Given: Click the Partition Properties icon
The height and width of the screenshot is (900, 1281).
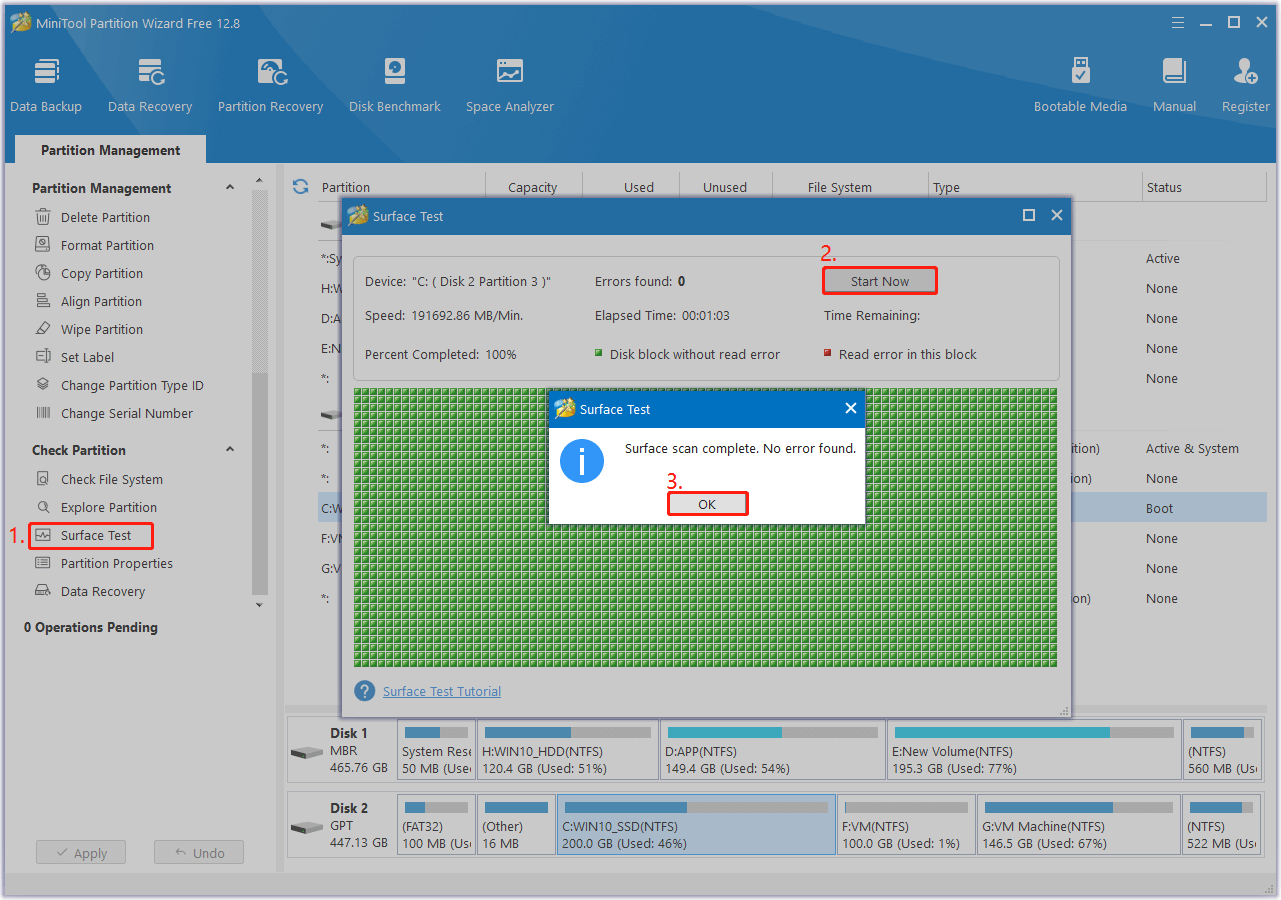Looking at the screenshot, I should pyautogui.click(x=43, y=563).
